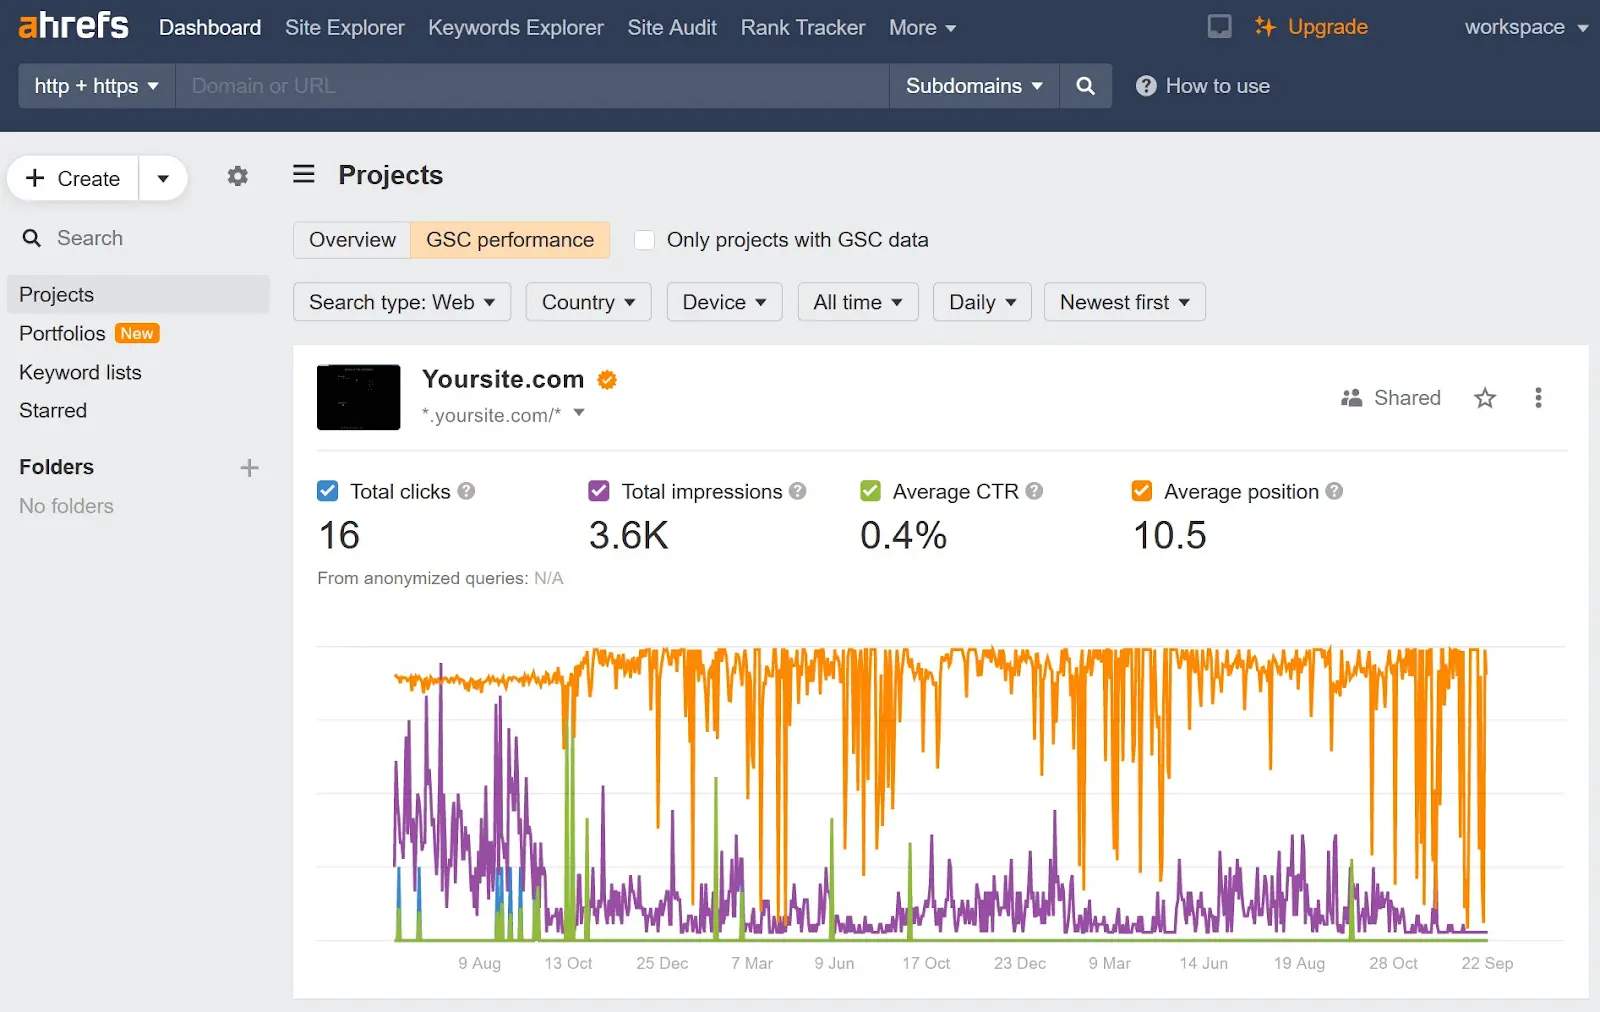
Task: Add a new folder with the plus icon
Action: point(249,467)
